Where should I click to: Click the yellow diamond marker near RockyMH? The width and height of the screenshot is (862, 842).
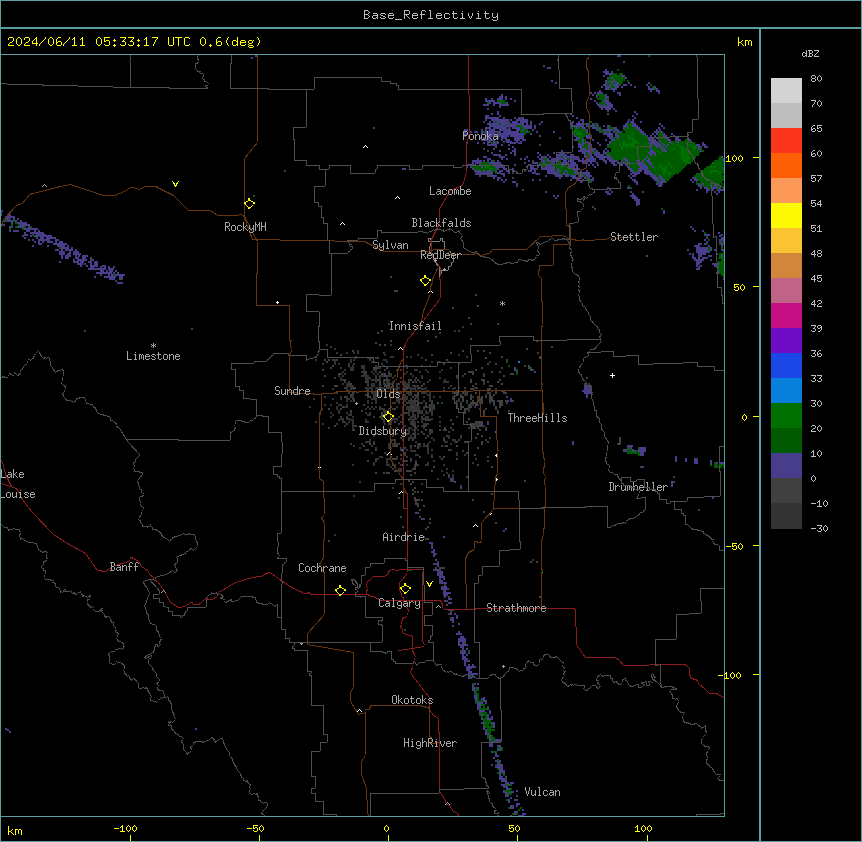[x=249, y=203]
